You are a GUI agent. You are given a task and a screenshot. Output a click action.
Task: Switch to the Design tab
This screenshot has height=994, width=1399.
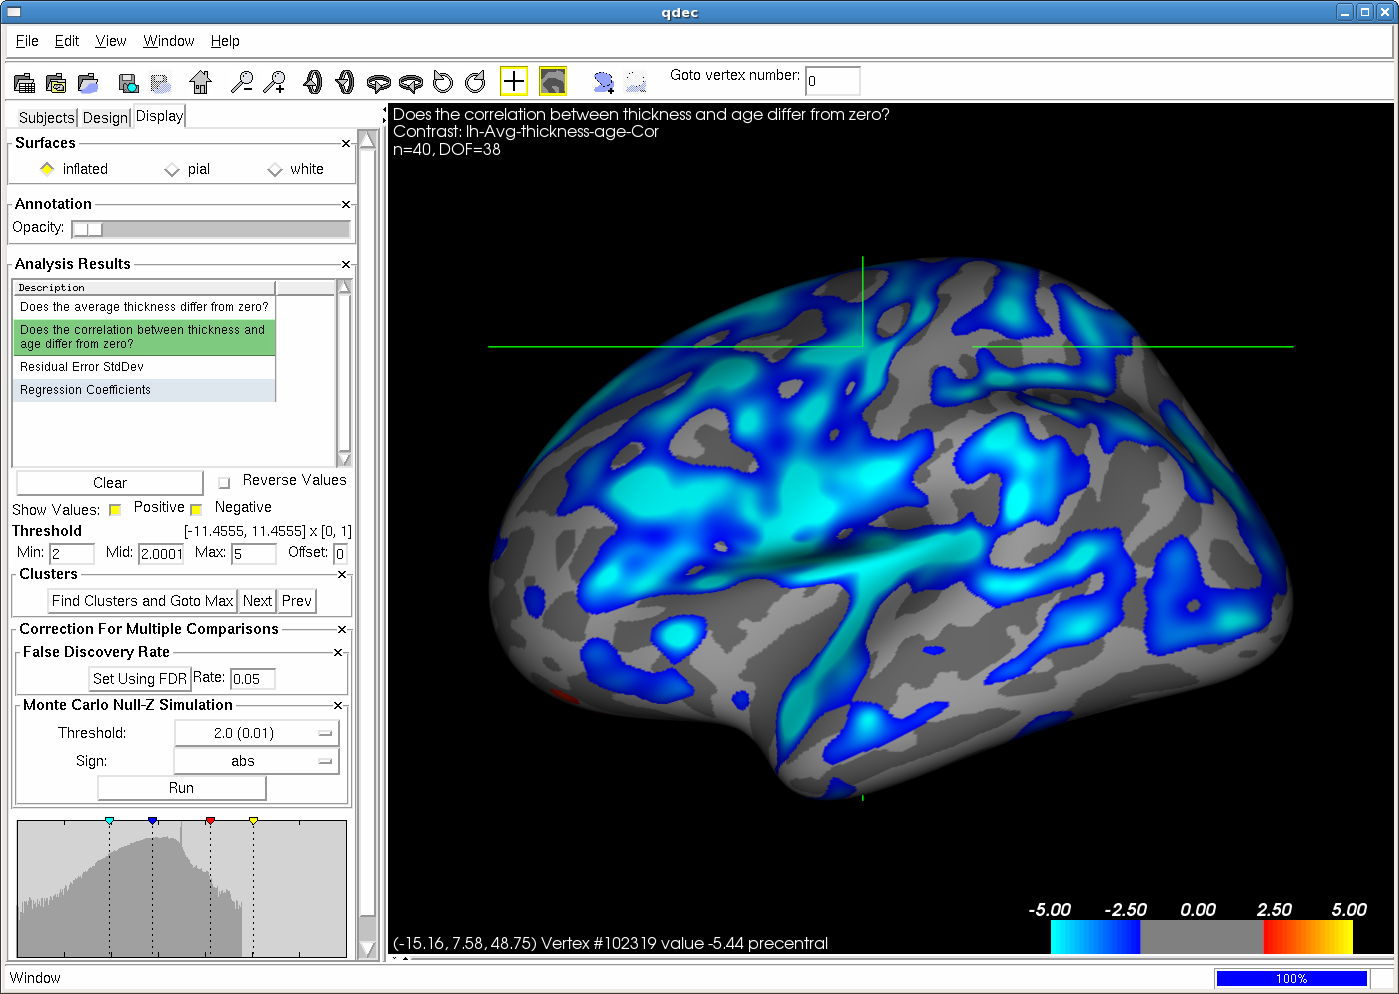[x=105, y=117]
